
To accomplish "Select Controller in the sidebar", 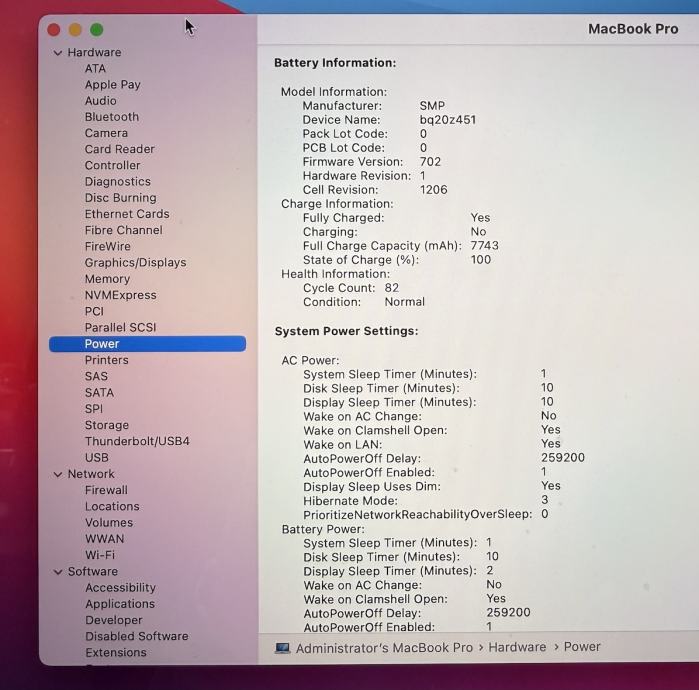I will 113,165.
